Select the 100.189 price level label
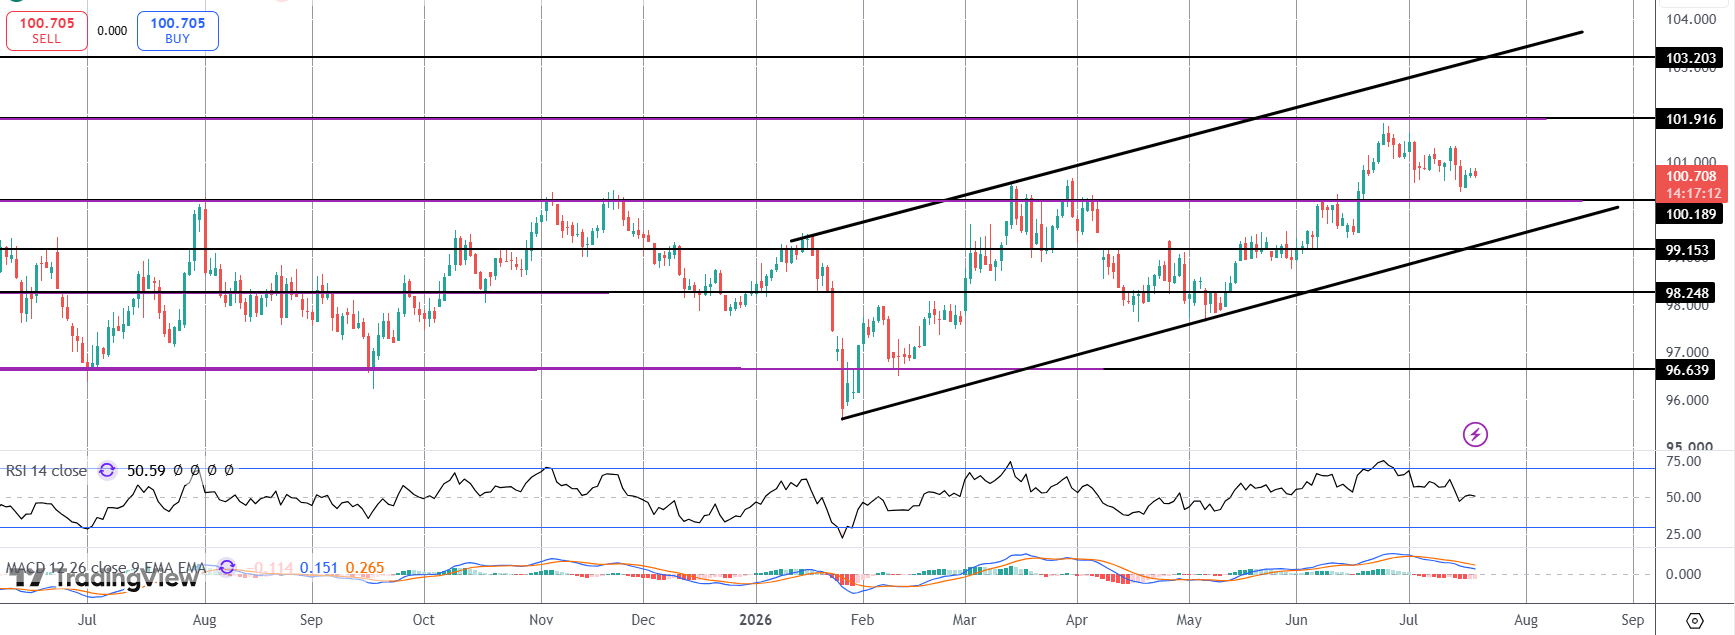Screen dimensions: 1735x635 pos(1690,214)
